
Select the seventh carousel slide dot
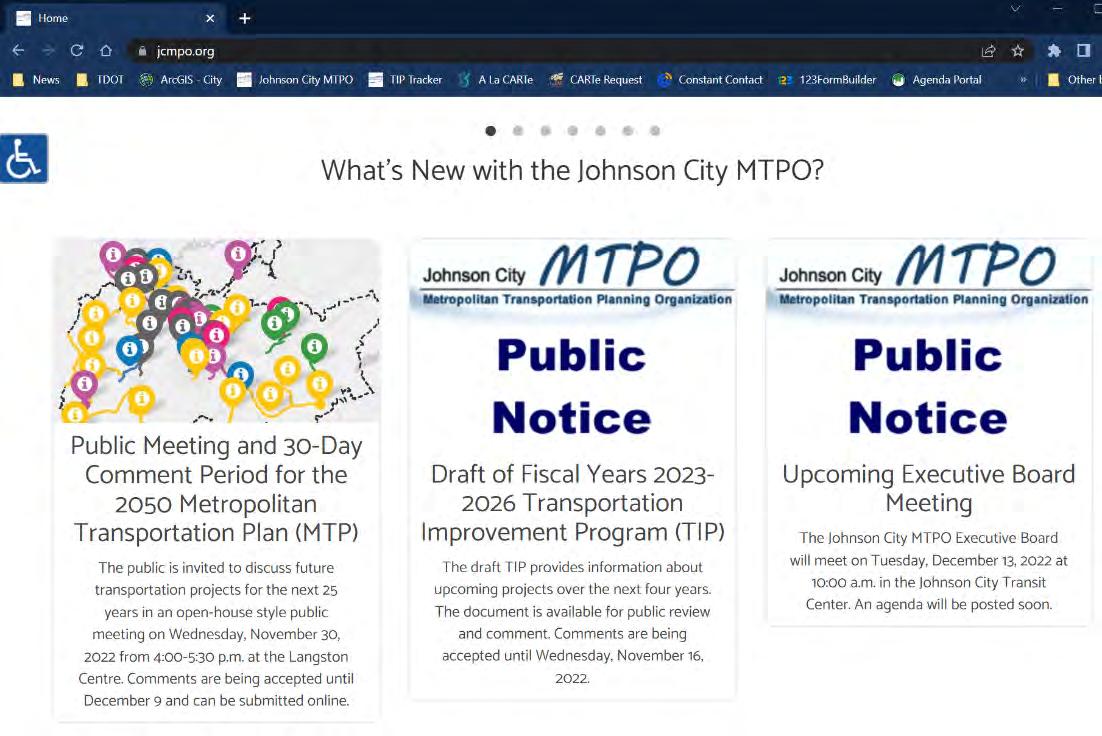(655, 131)
